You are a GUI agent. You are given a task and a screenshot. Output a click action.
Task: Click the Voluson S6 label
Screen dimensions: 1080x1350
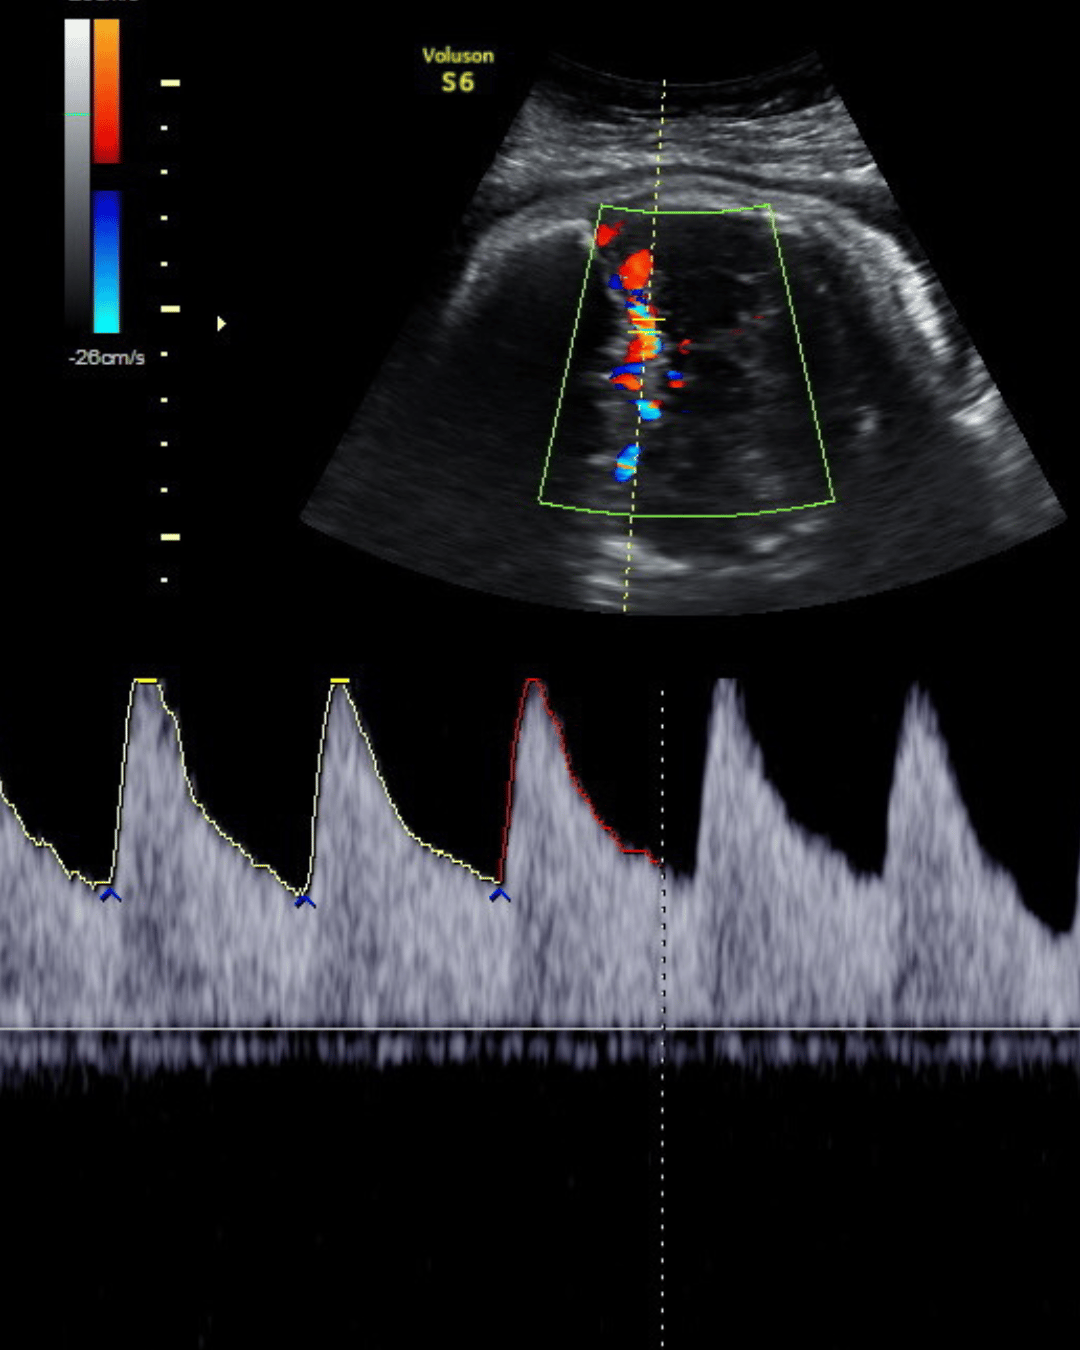(458, 70)
